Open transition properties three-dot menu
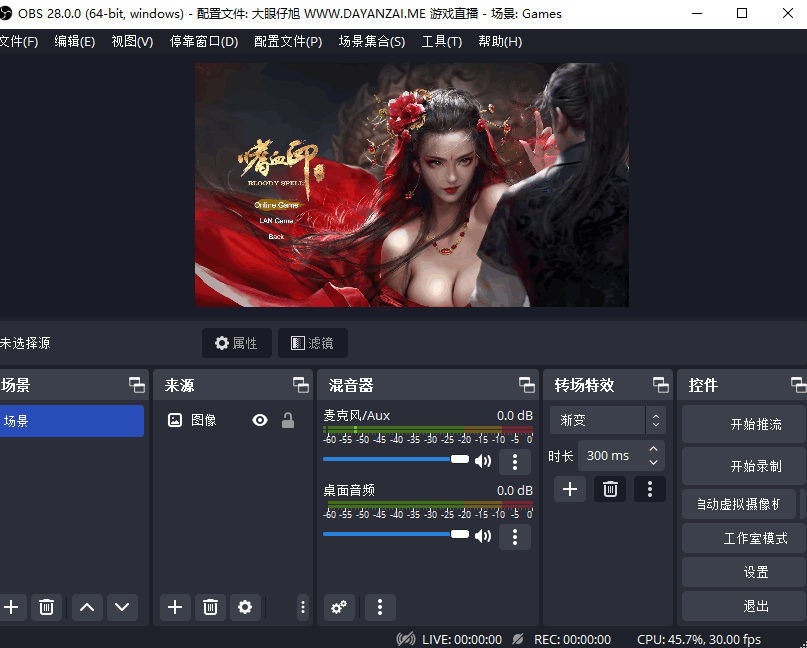Screen dimensions: 807x648 (x=650, y=489)
